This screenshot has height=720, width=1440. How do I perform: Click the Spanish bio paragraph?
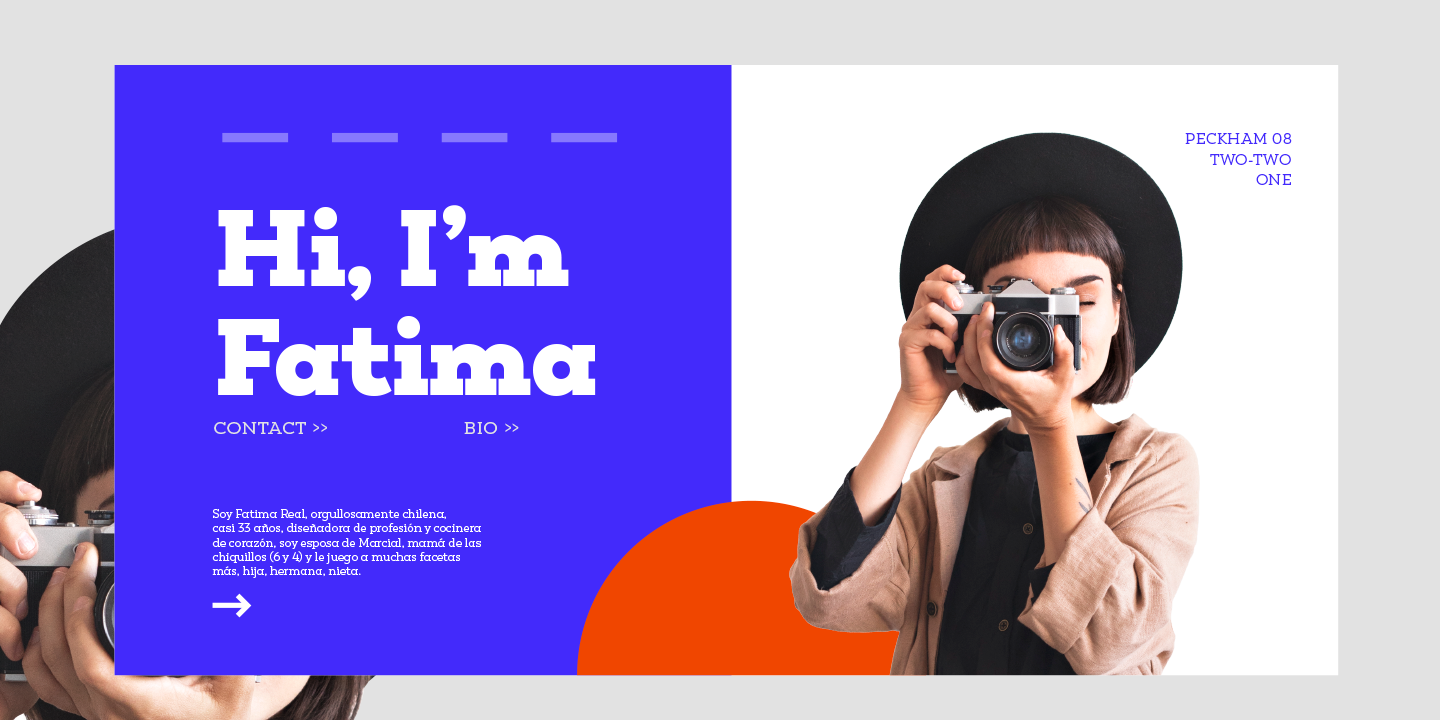point(347,542)
